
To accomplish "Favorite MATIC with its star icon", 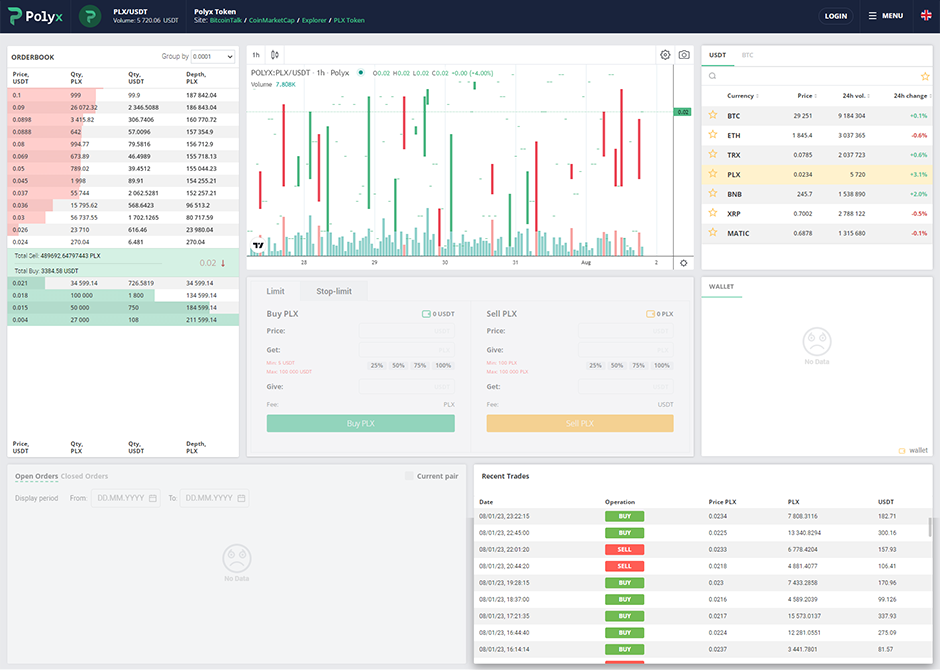I will click(713, 233).
